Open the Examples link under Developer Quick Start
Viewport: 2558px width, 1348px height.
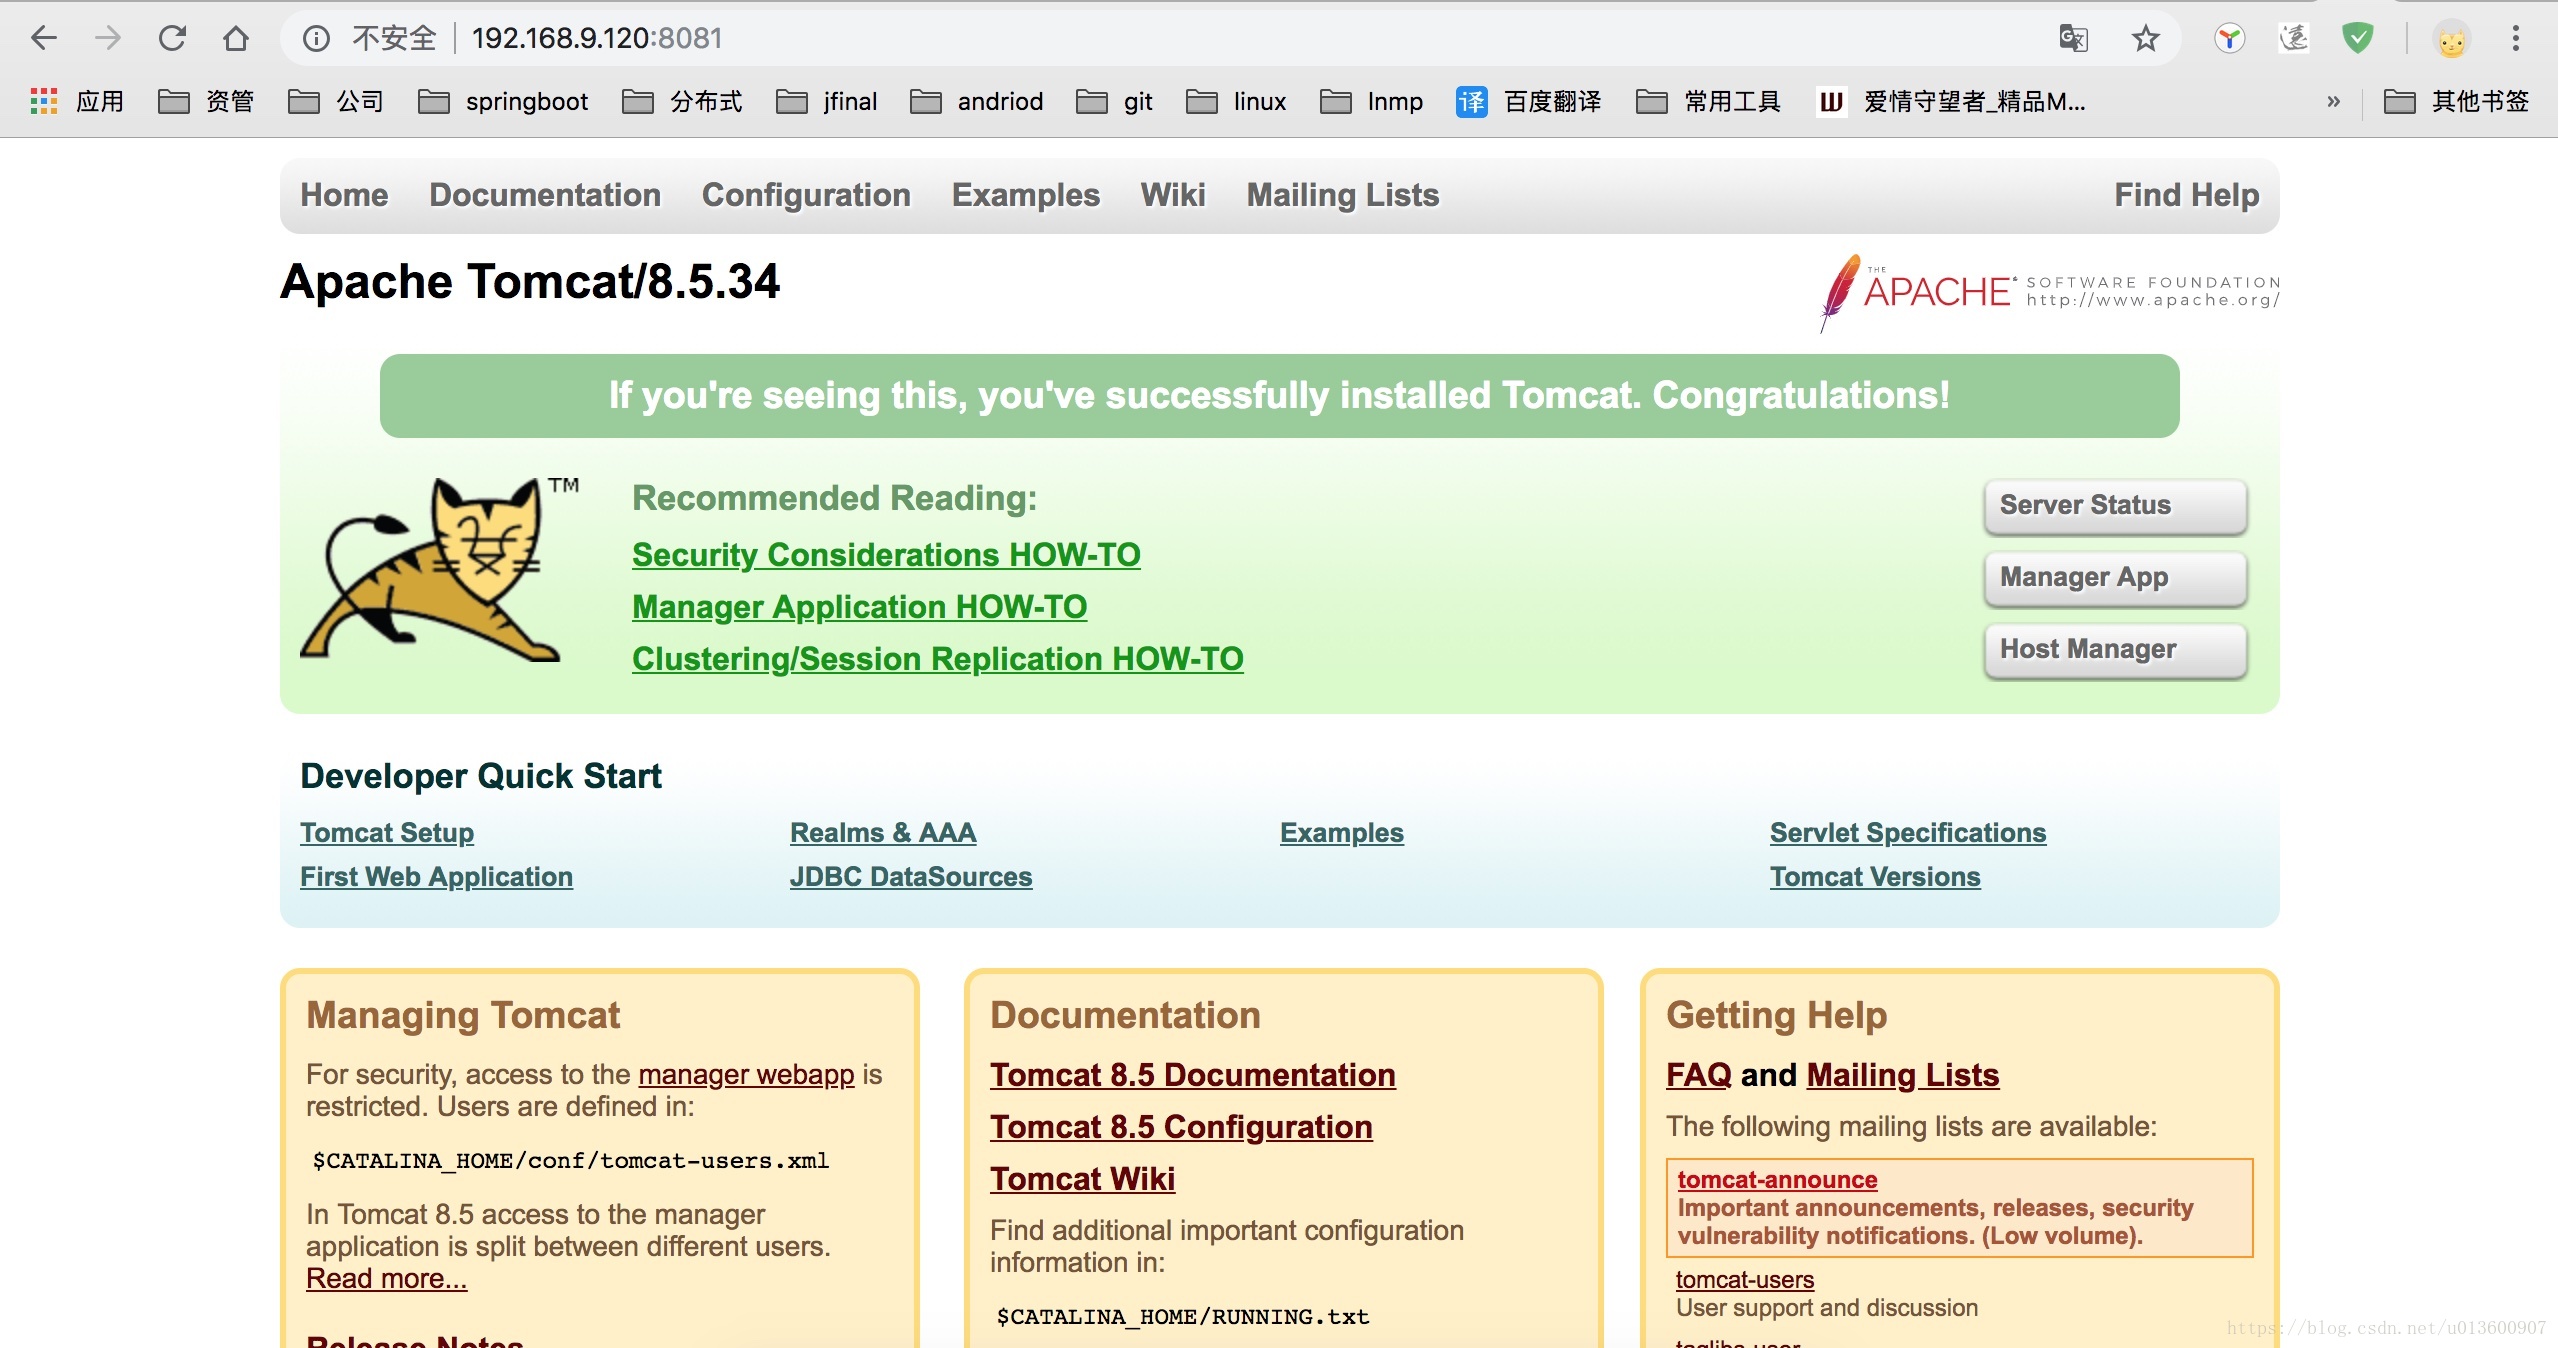tap(1342, 833)
